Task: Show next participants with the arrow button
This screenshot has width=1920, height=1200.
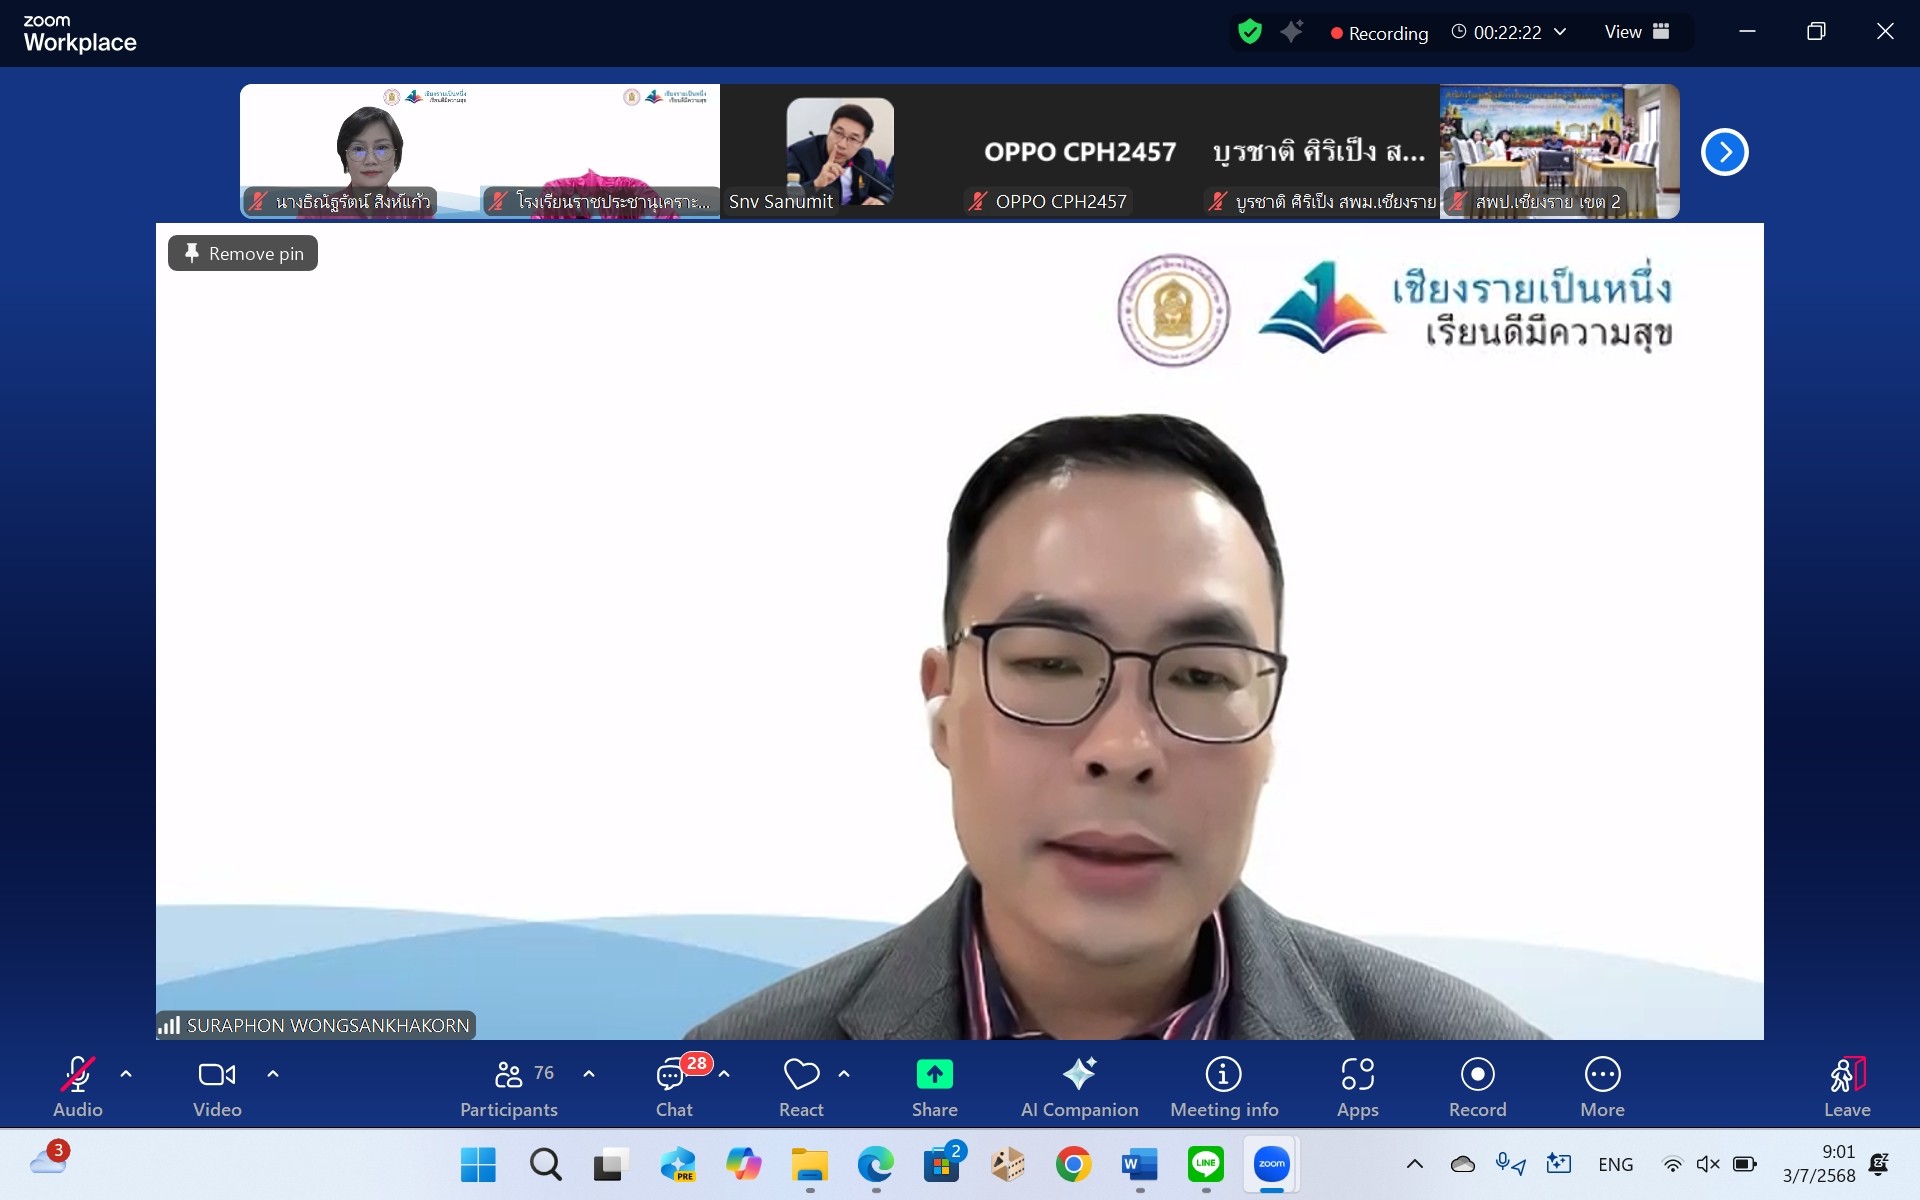Action: pyautogui.click(x=1724, y=152)
